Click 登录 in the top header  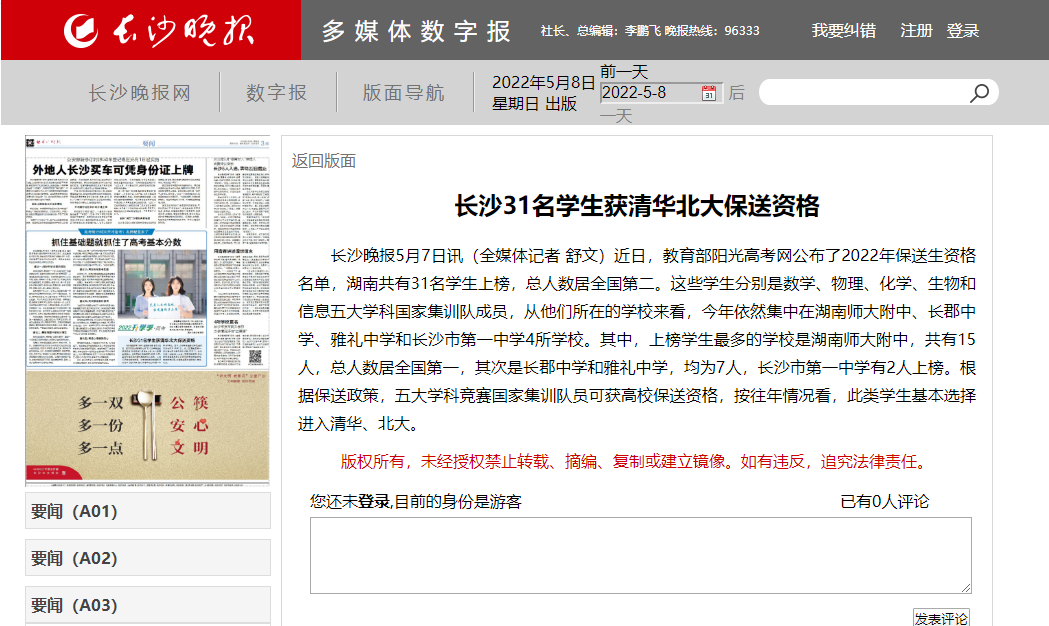pyautogui.click(x=963, y=31)
